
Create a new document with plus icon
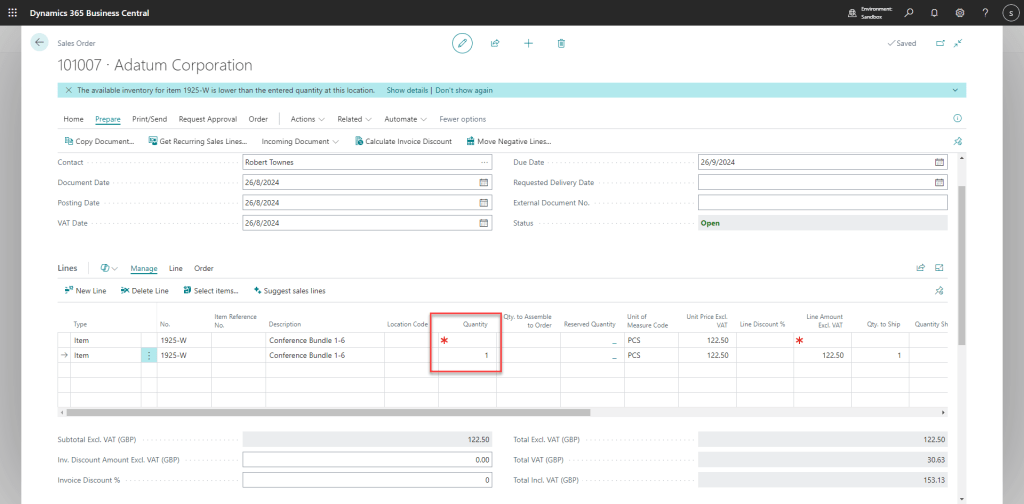[x=528, y=43]
